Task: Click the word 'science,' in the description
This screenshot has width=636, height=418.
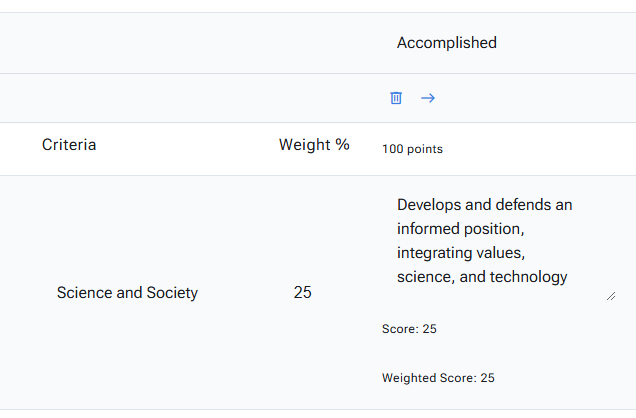Action: [x=424, y=277]
